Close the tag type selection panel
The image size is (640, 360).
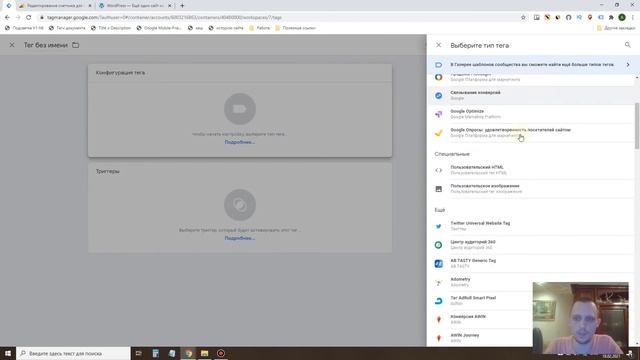pos(438,45)
